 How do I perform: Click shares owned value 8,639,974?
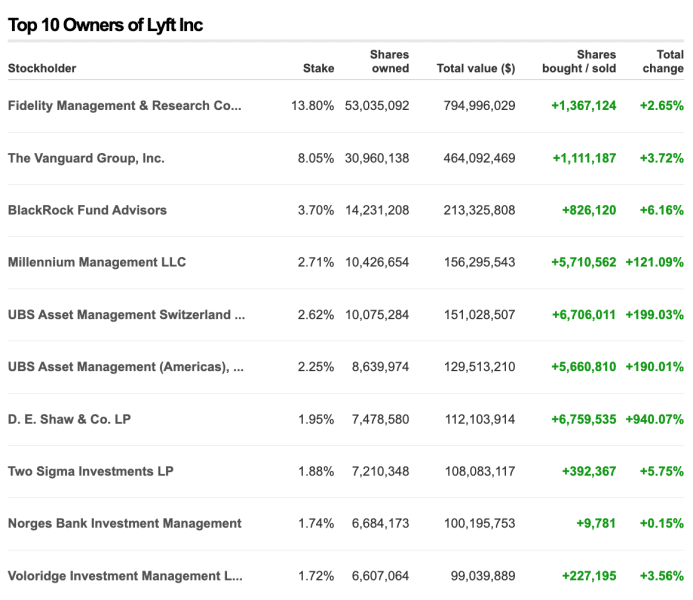tap(381, 367)
